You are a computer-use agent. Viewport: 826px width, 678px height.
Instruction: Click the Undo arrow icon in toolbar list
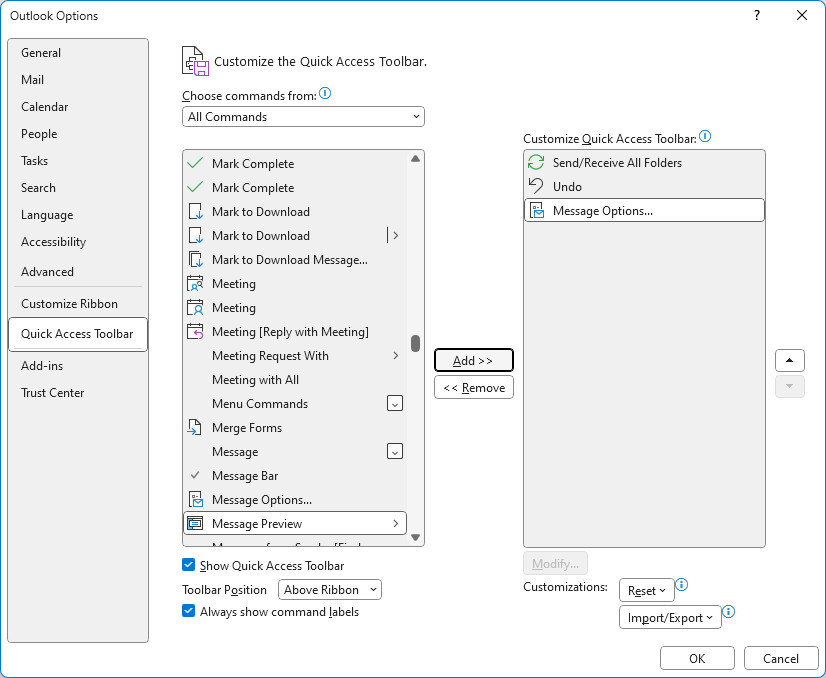[536, 186]
